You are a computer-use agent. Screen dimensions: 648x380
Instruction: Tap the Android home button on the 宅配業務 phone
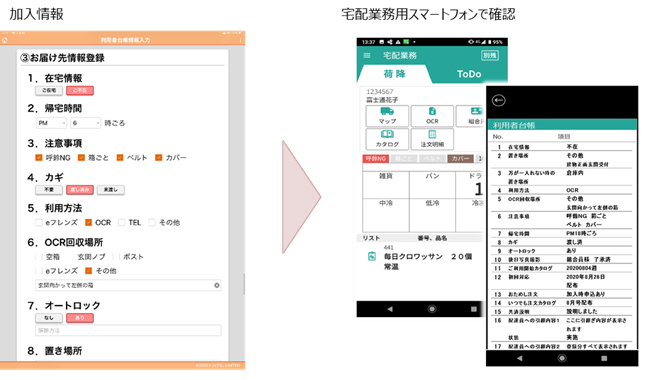[x=432, y=309]
